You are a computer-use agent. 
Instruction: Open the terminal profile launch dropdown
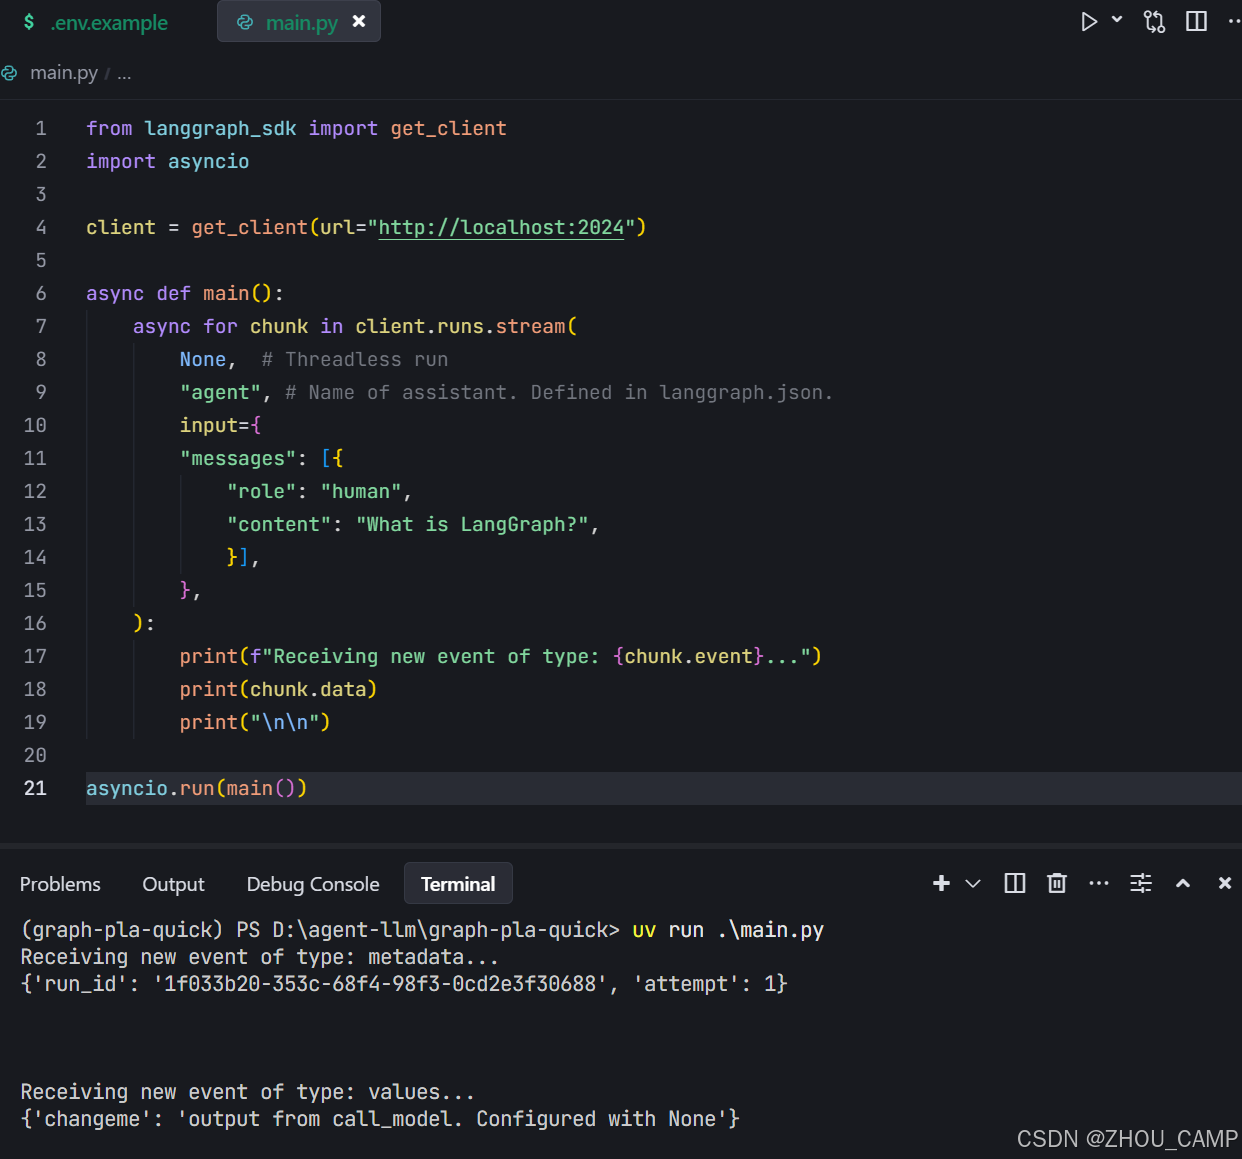[972, 883]
